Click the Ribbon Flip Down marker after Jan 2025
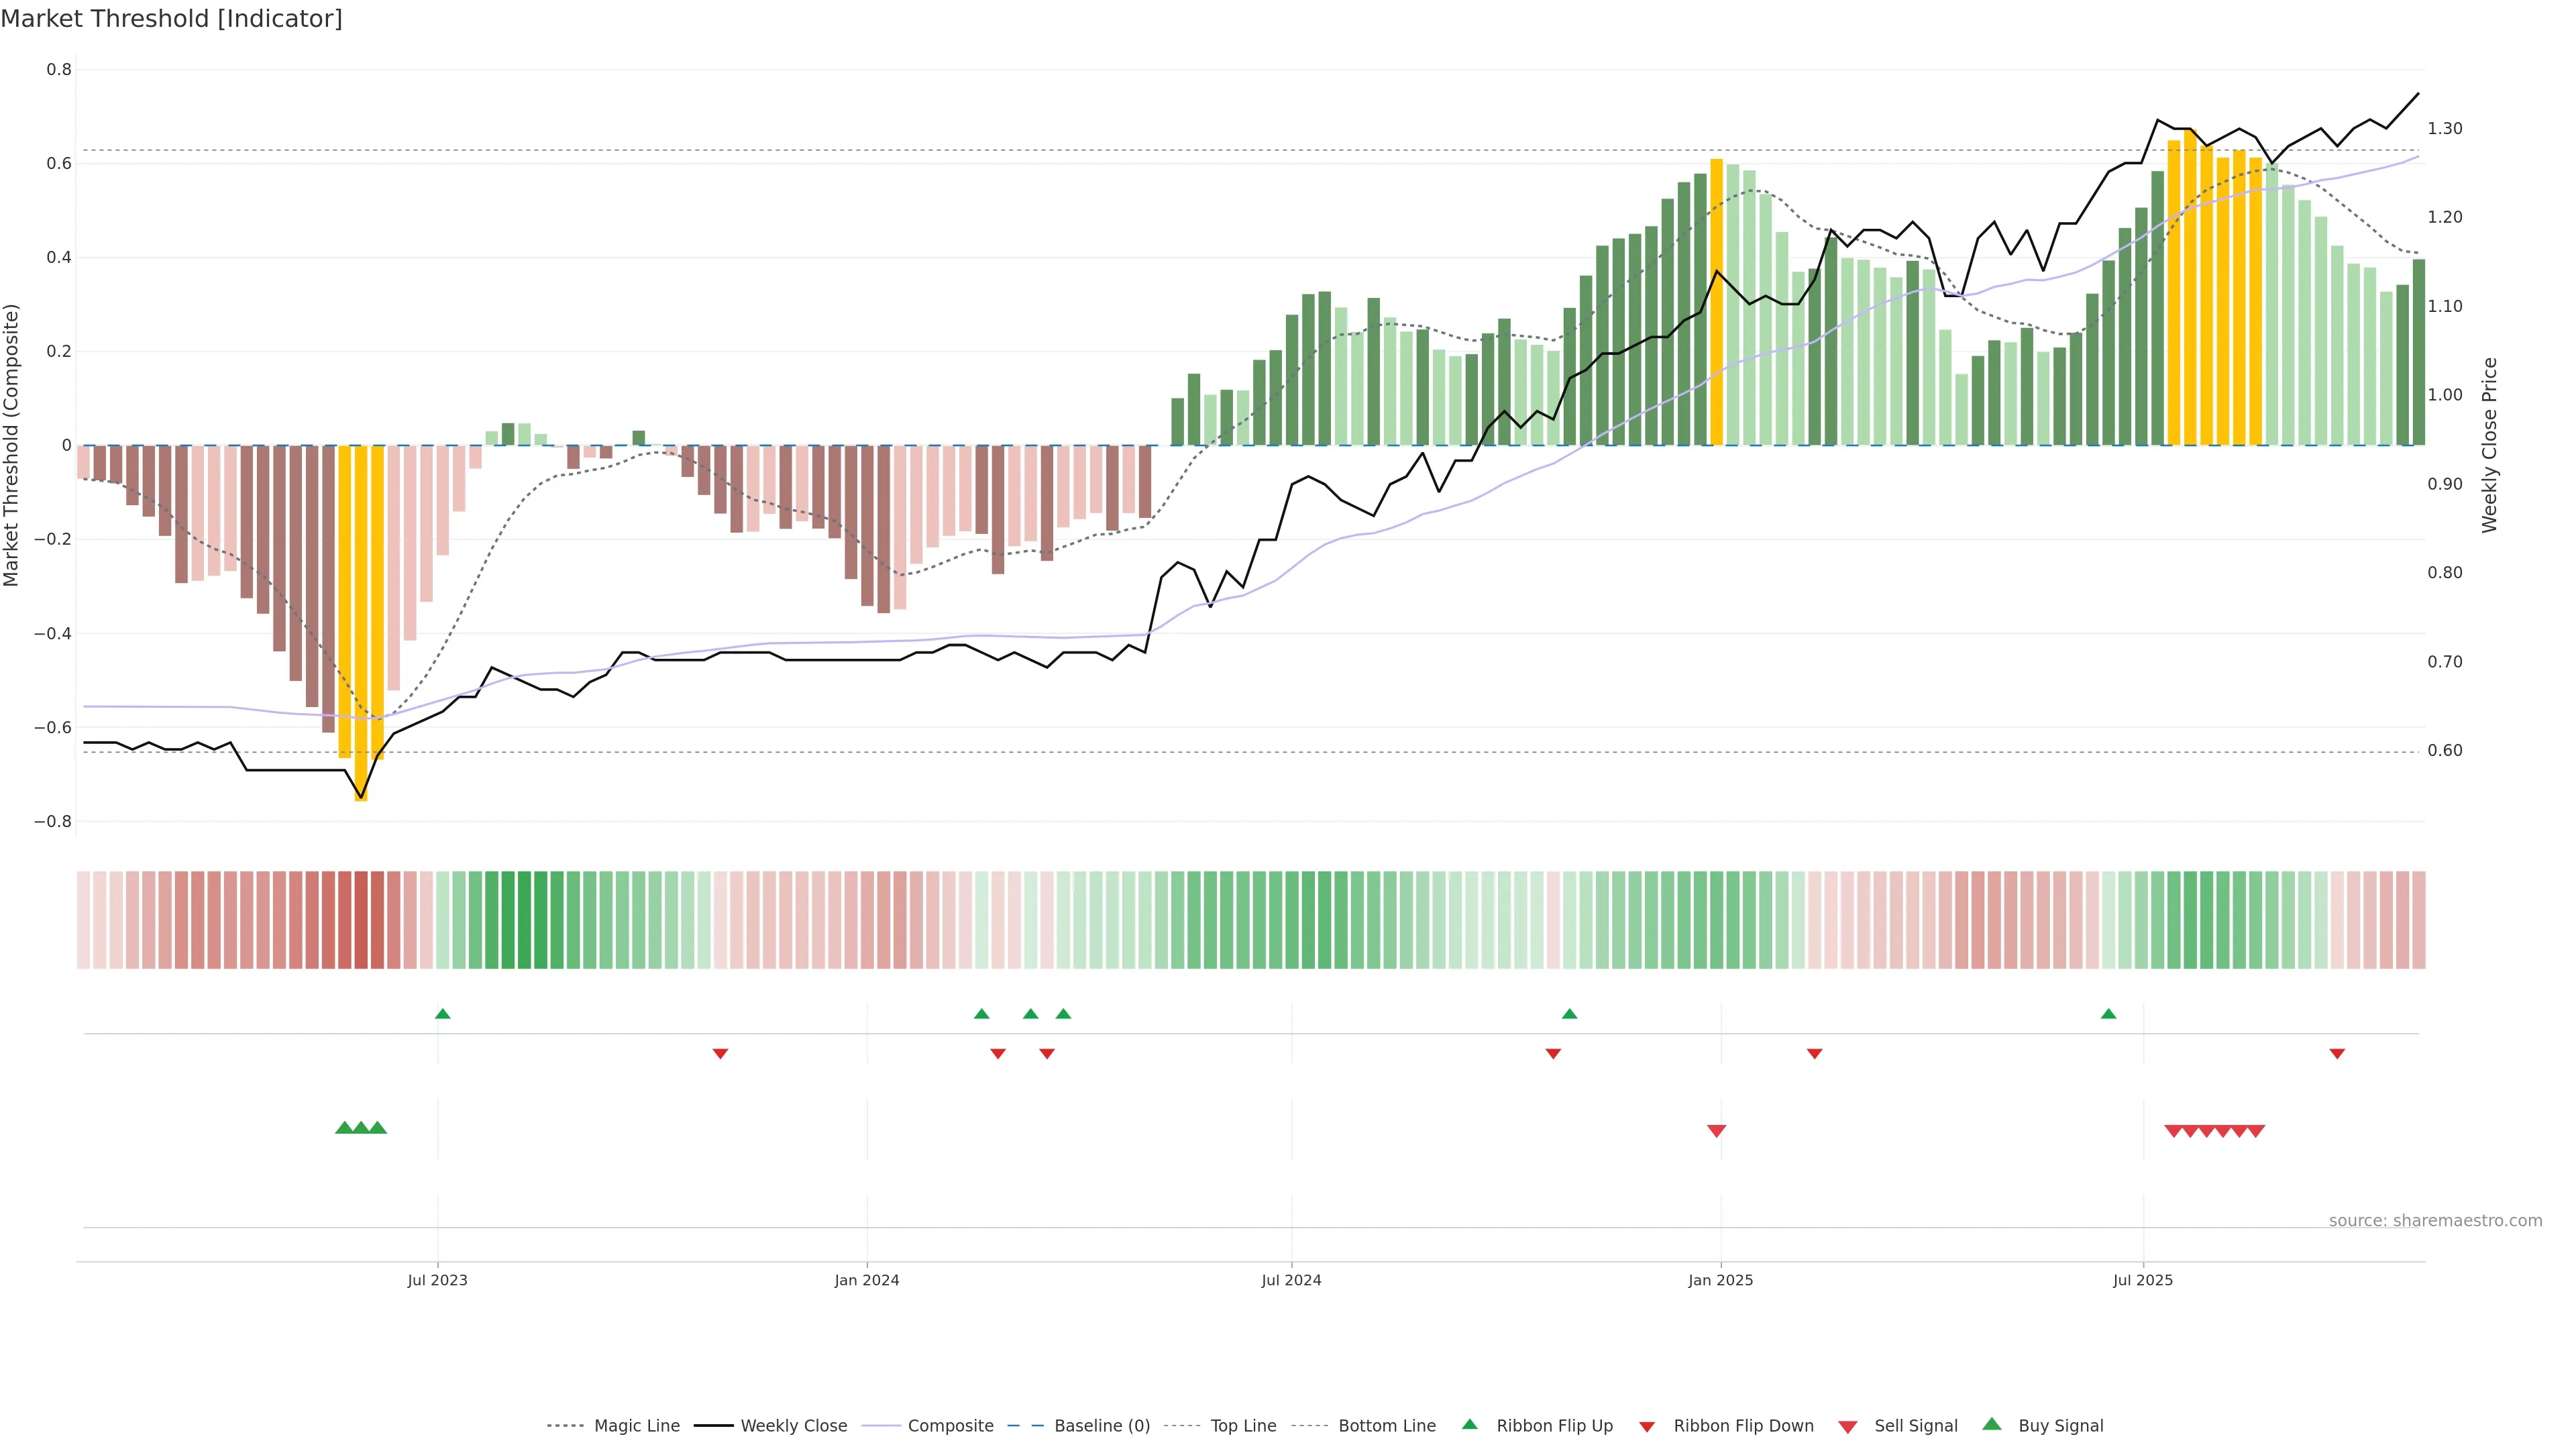Screen dimensions: 2576x1449 coord(1814,1054)
